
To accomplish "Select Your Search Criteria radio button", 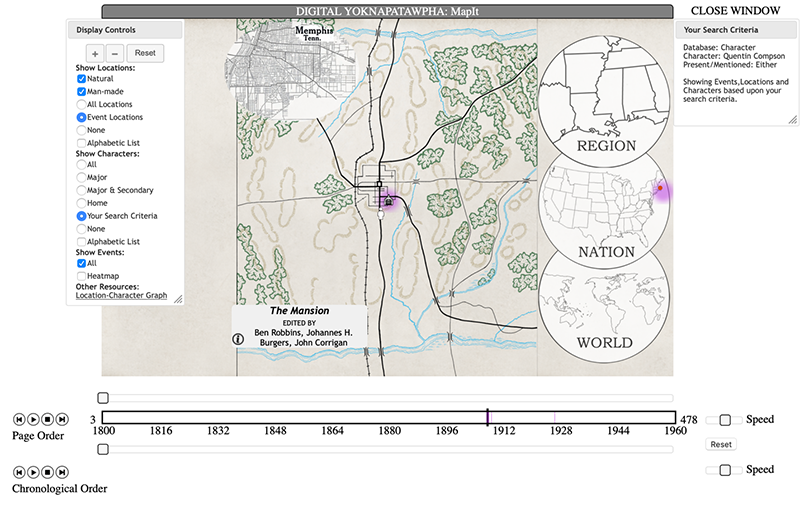I will pos(81,216).
